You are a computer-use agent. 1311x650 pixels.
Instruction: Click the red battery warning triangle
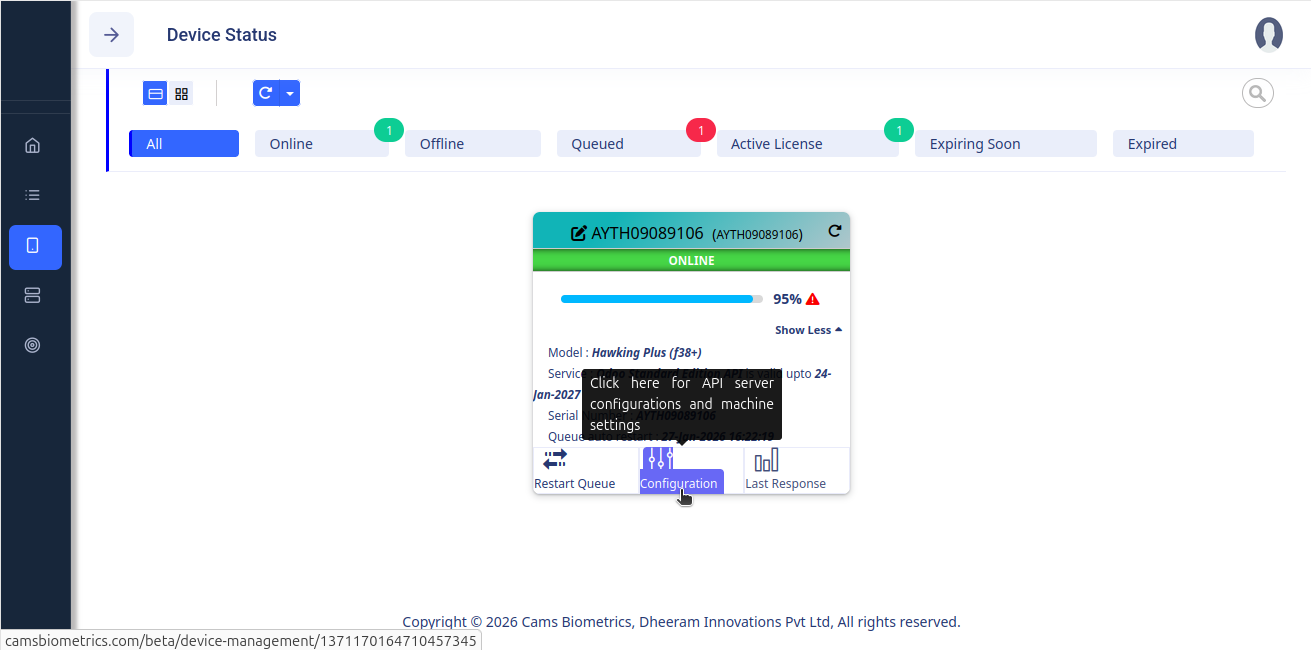pyautogui.click(x=812, y=299)
